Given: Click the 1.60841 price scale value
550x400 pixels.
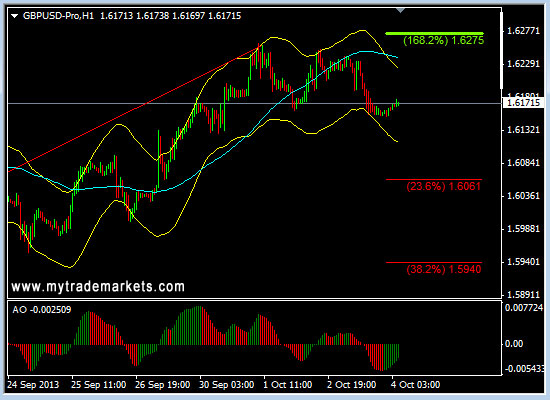Looking at the screenshot, I should [523, 163].
